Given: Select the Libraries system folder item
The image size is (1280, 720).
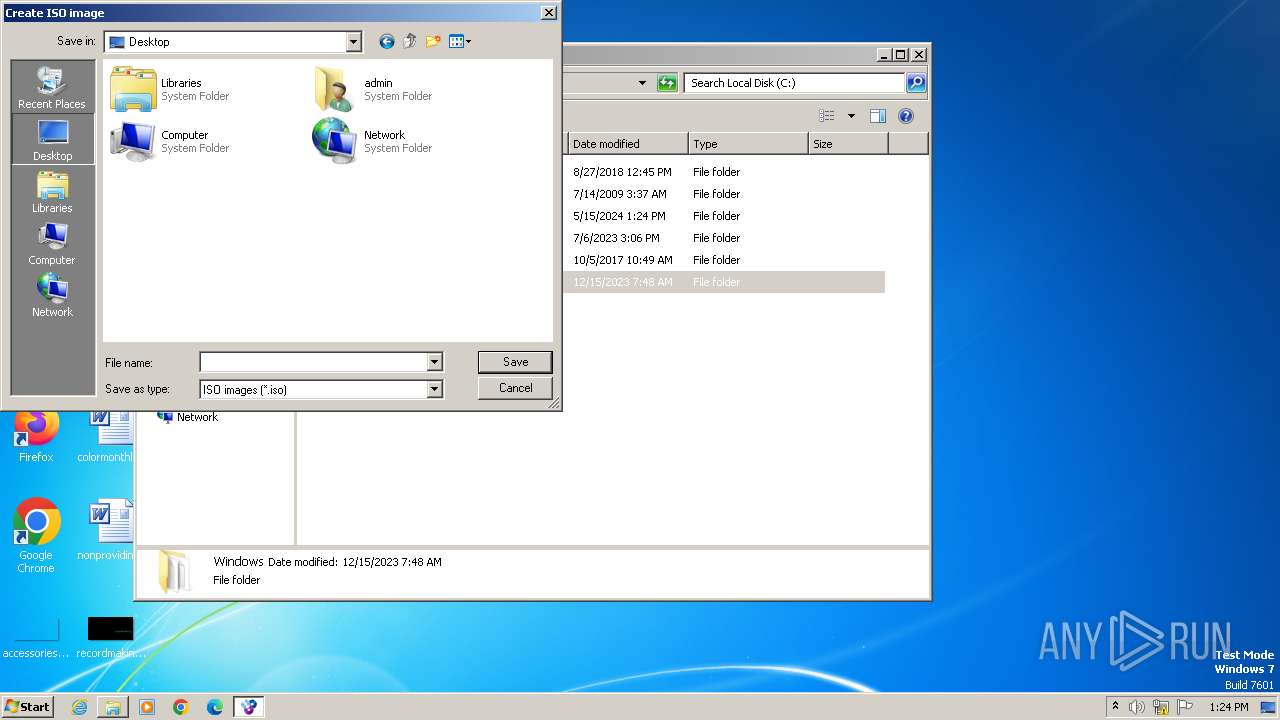Looking at the screenshot, I should [x=170, y=89].
